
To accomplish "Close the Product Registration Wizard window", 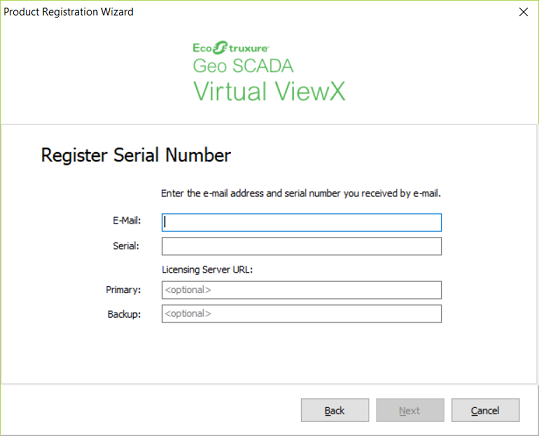I will click(x=523, y=12).
